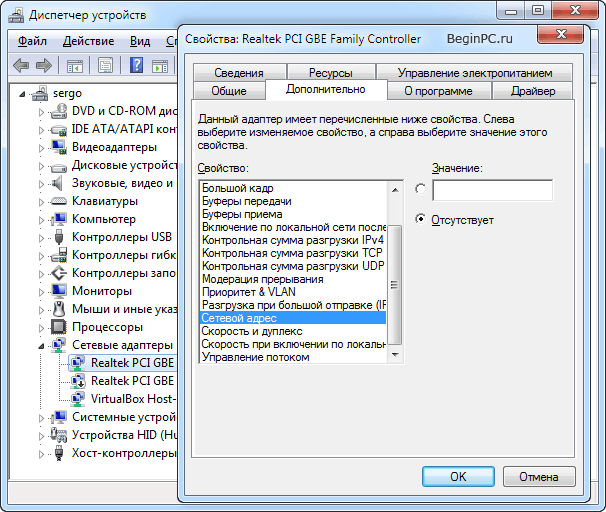Click the sergo computer root icon
Image resolution: width=606 pixels, height=512 pixels.
pyautogui.click(x=40, y=93)
